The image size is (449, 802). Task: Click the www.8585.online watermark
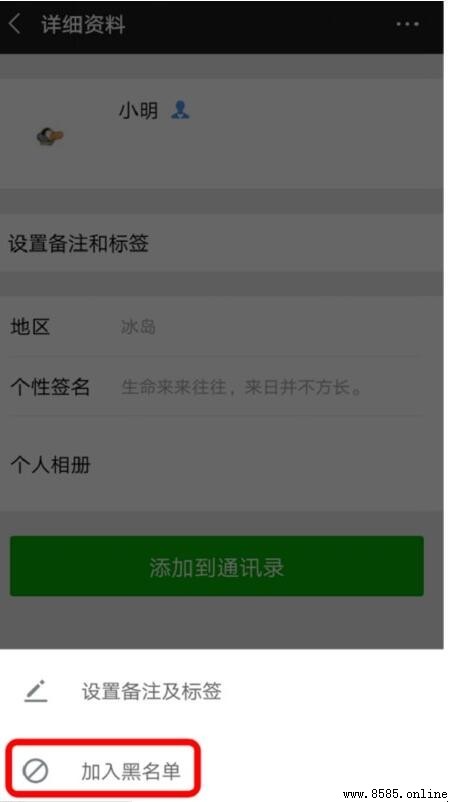(x=395, y=794)
